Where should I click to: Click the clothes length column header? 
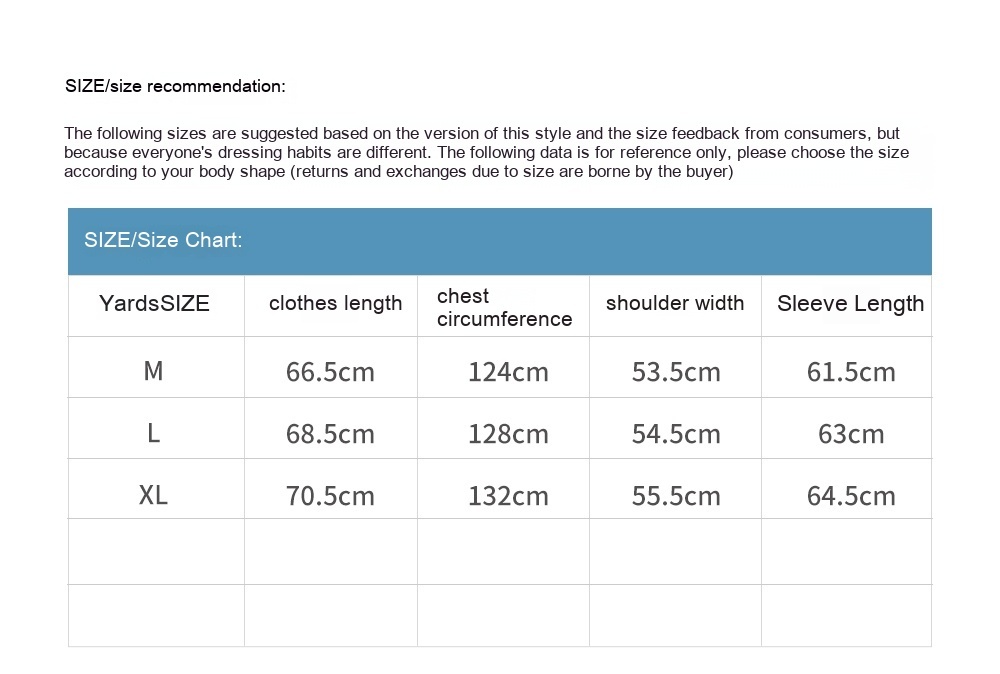coord(335,304)
